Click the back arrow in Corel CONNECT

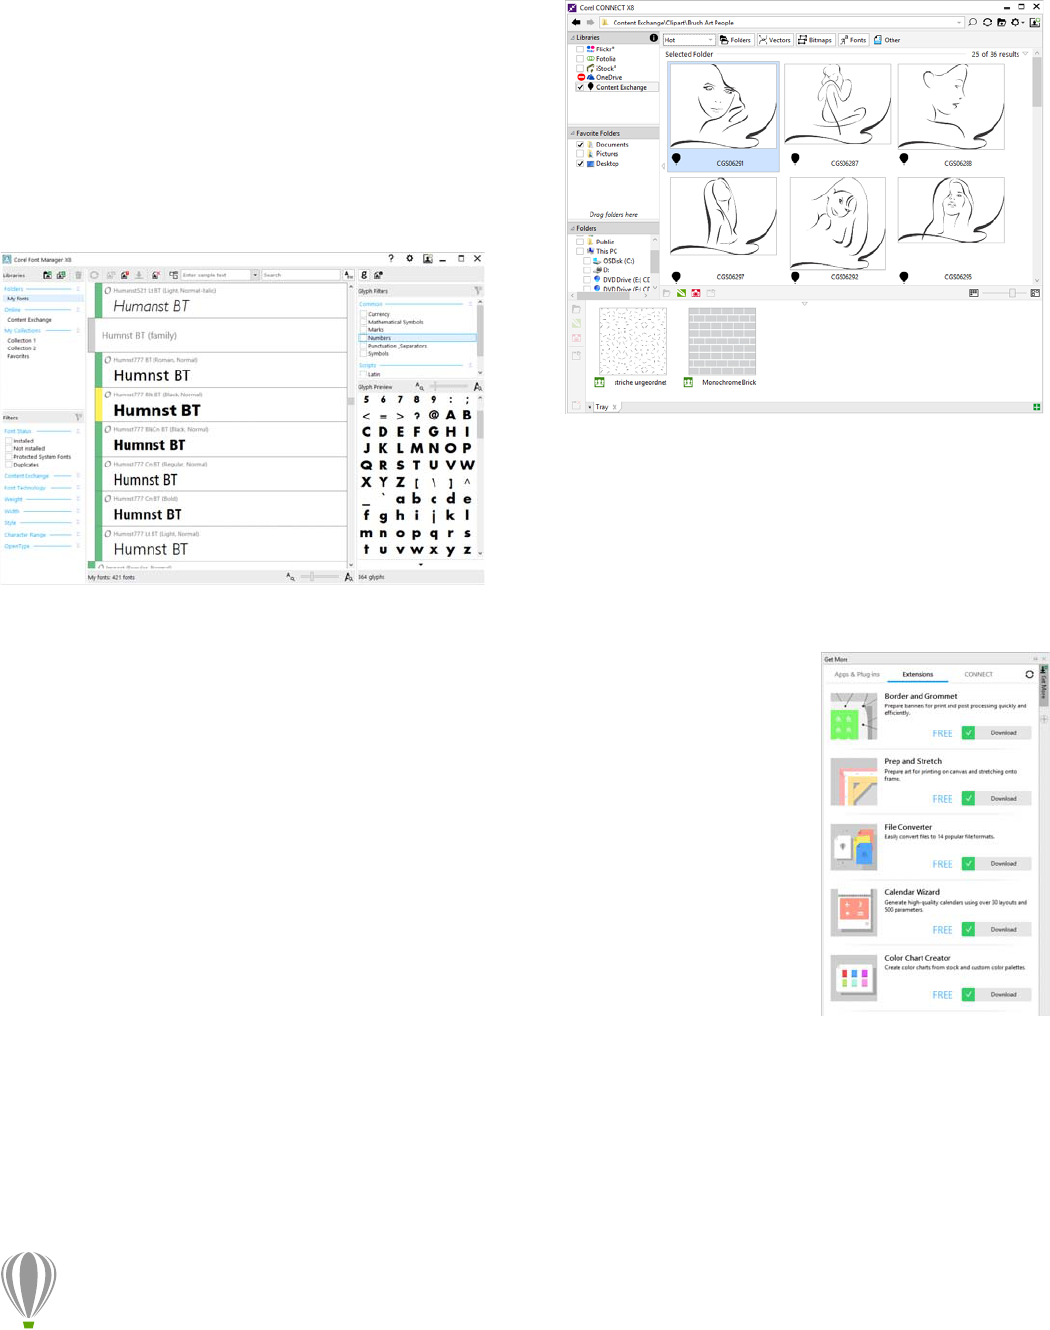576,22
